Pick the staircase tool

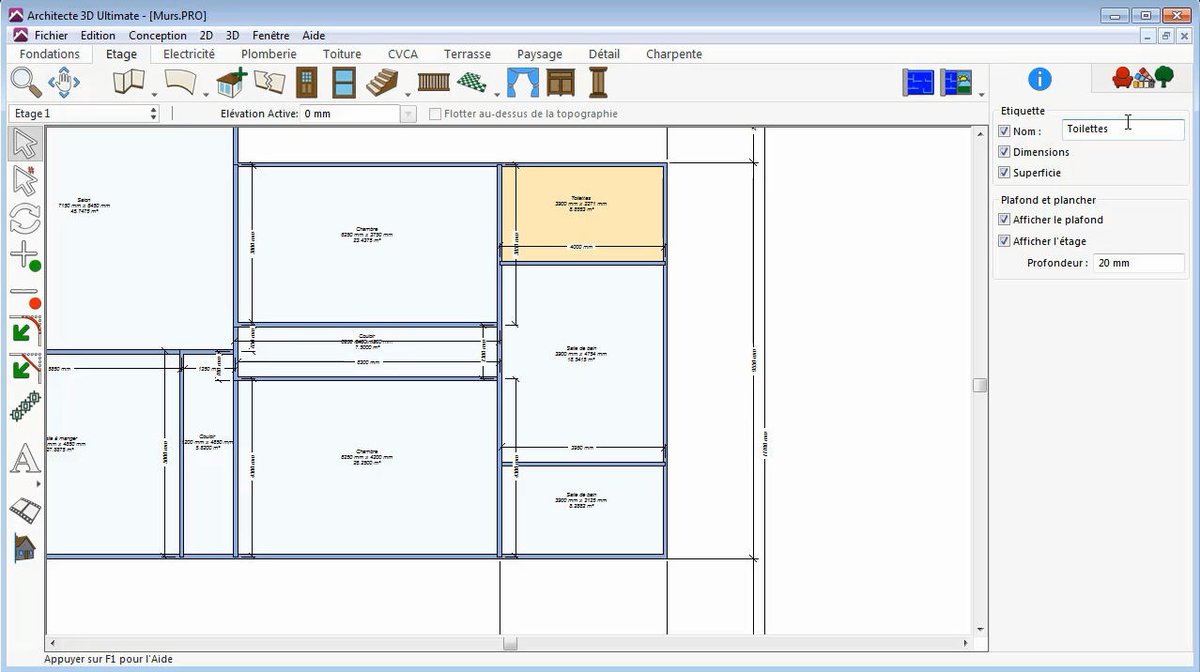tap(382, 82)
